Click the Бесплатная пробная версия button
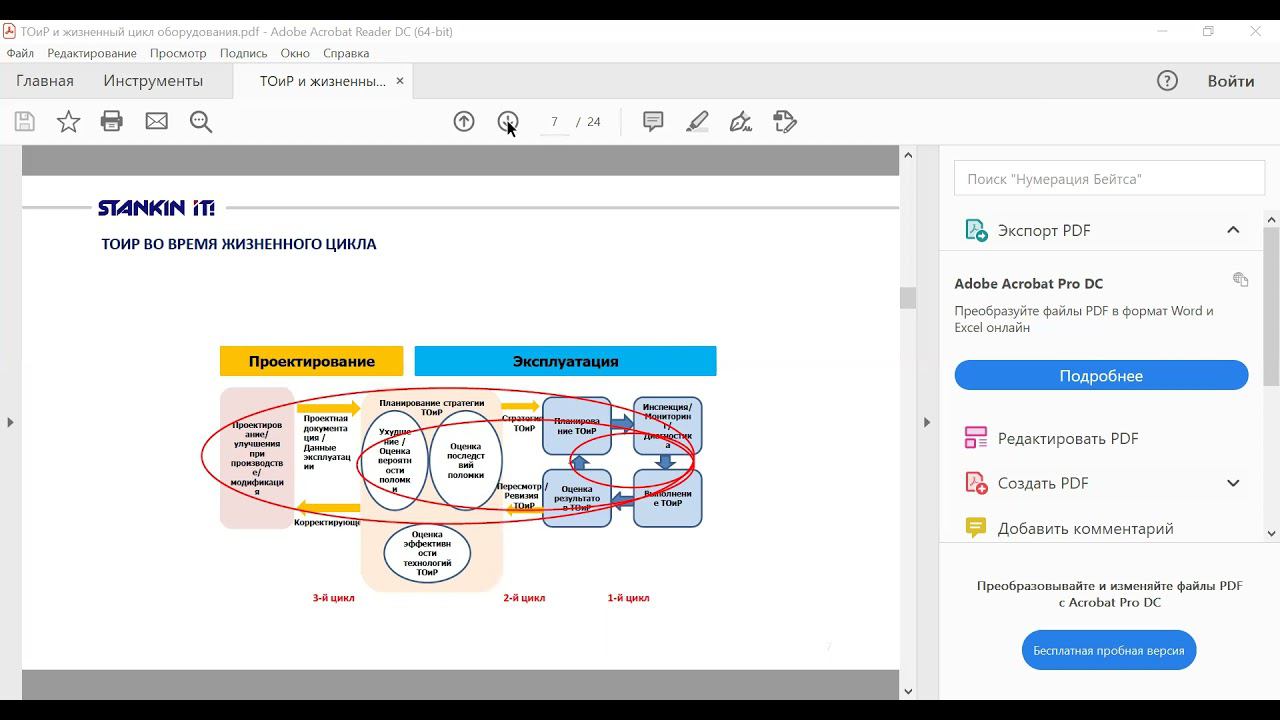 tap(1109, 650)
